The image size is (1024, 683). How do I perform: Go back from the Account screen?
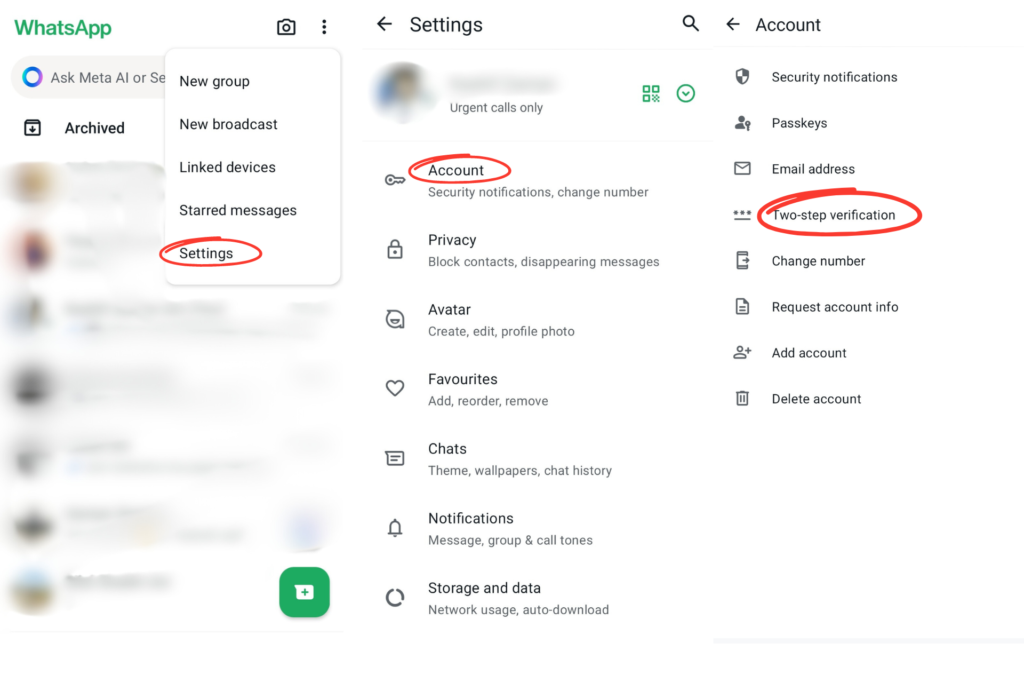pos(733,24)
